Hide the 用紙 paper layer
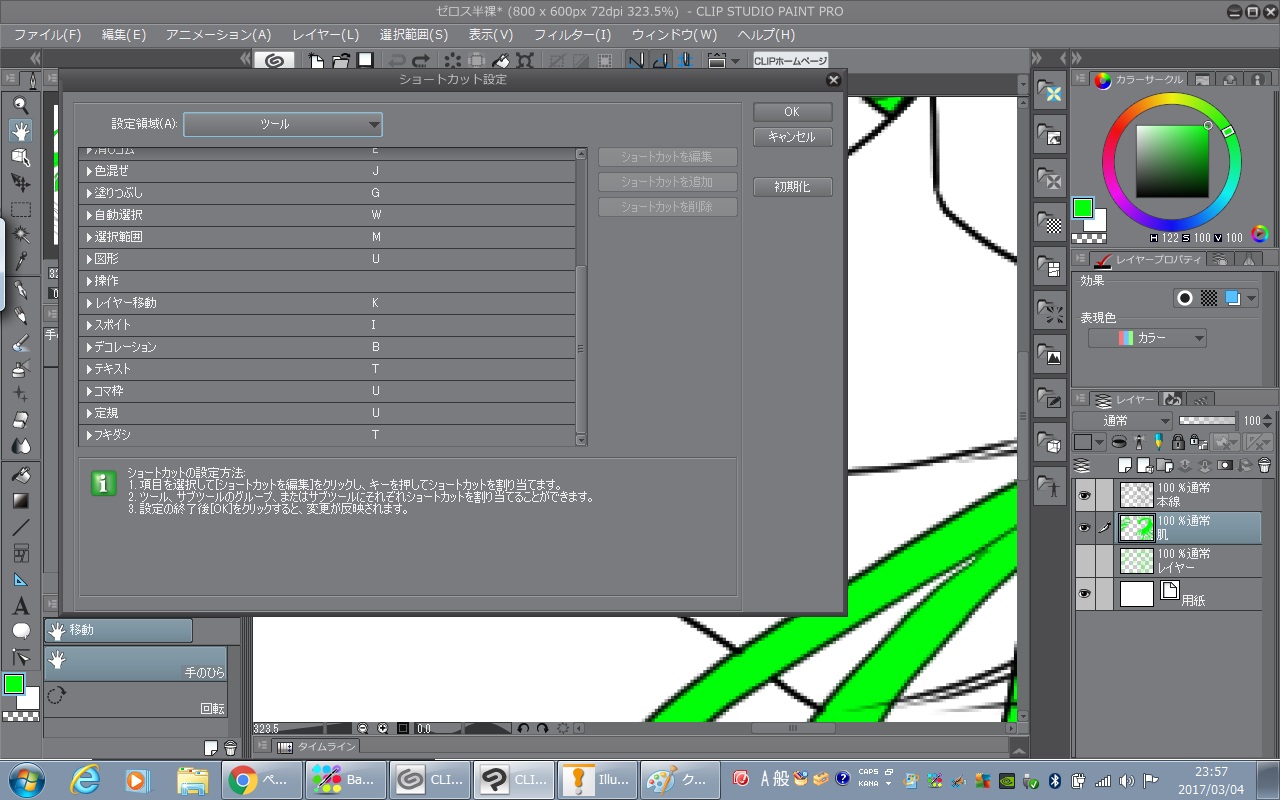 pyautogui.click(x=1084, y=594)
